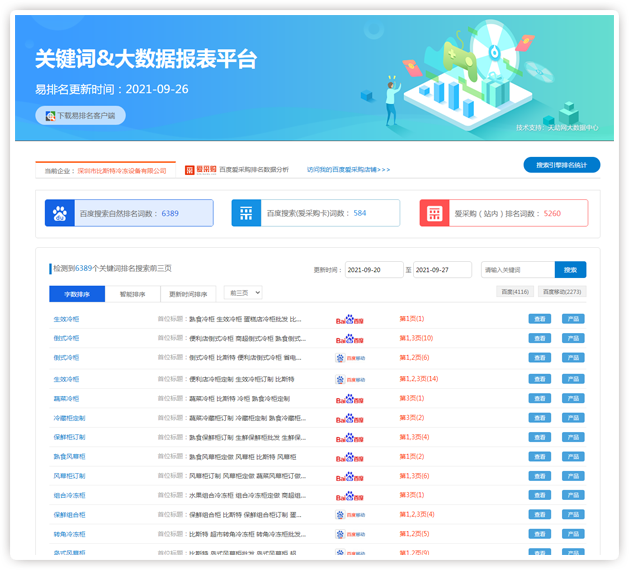Screen dimensions: 629x570
Task: Switch to the 更新时间排序 tab
Action: pyautogui.click(x=190, y=294)
